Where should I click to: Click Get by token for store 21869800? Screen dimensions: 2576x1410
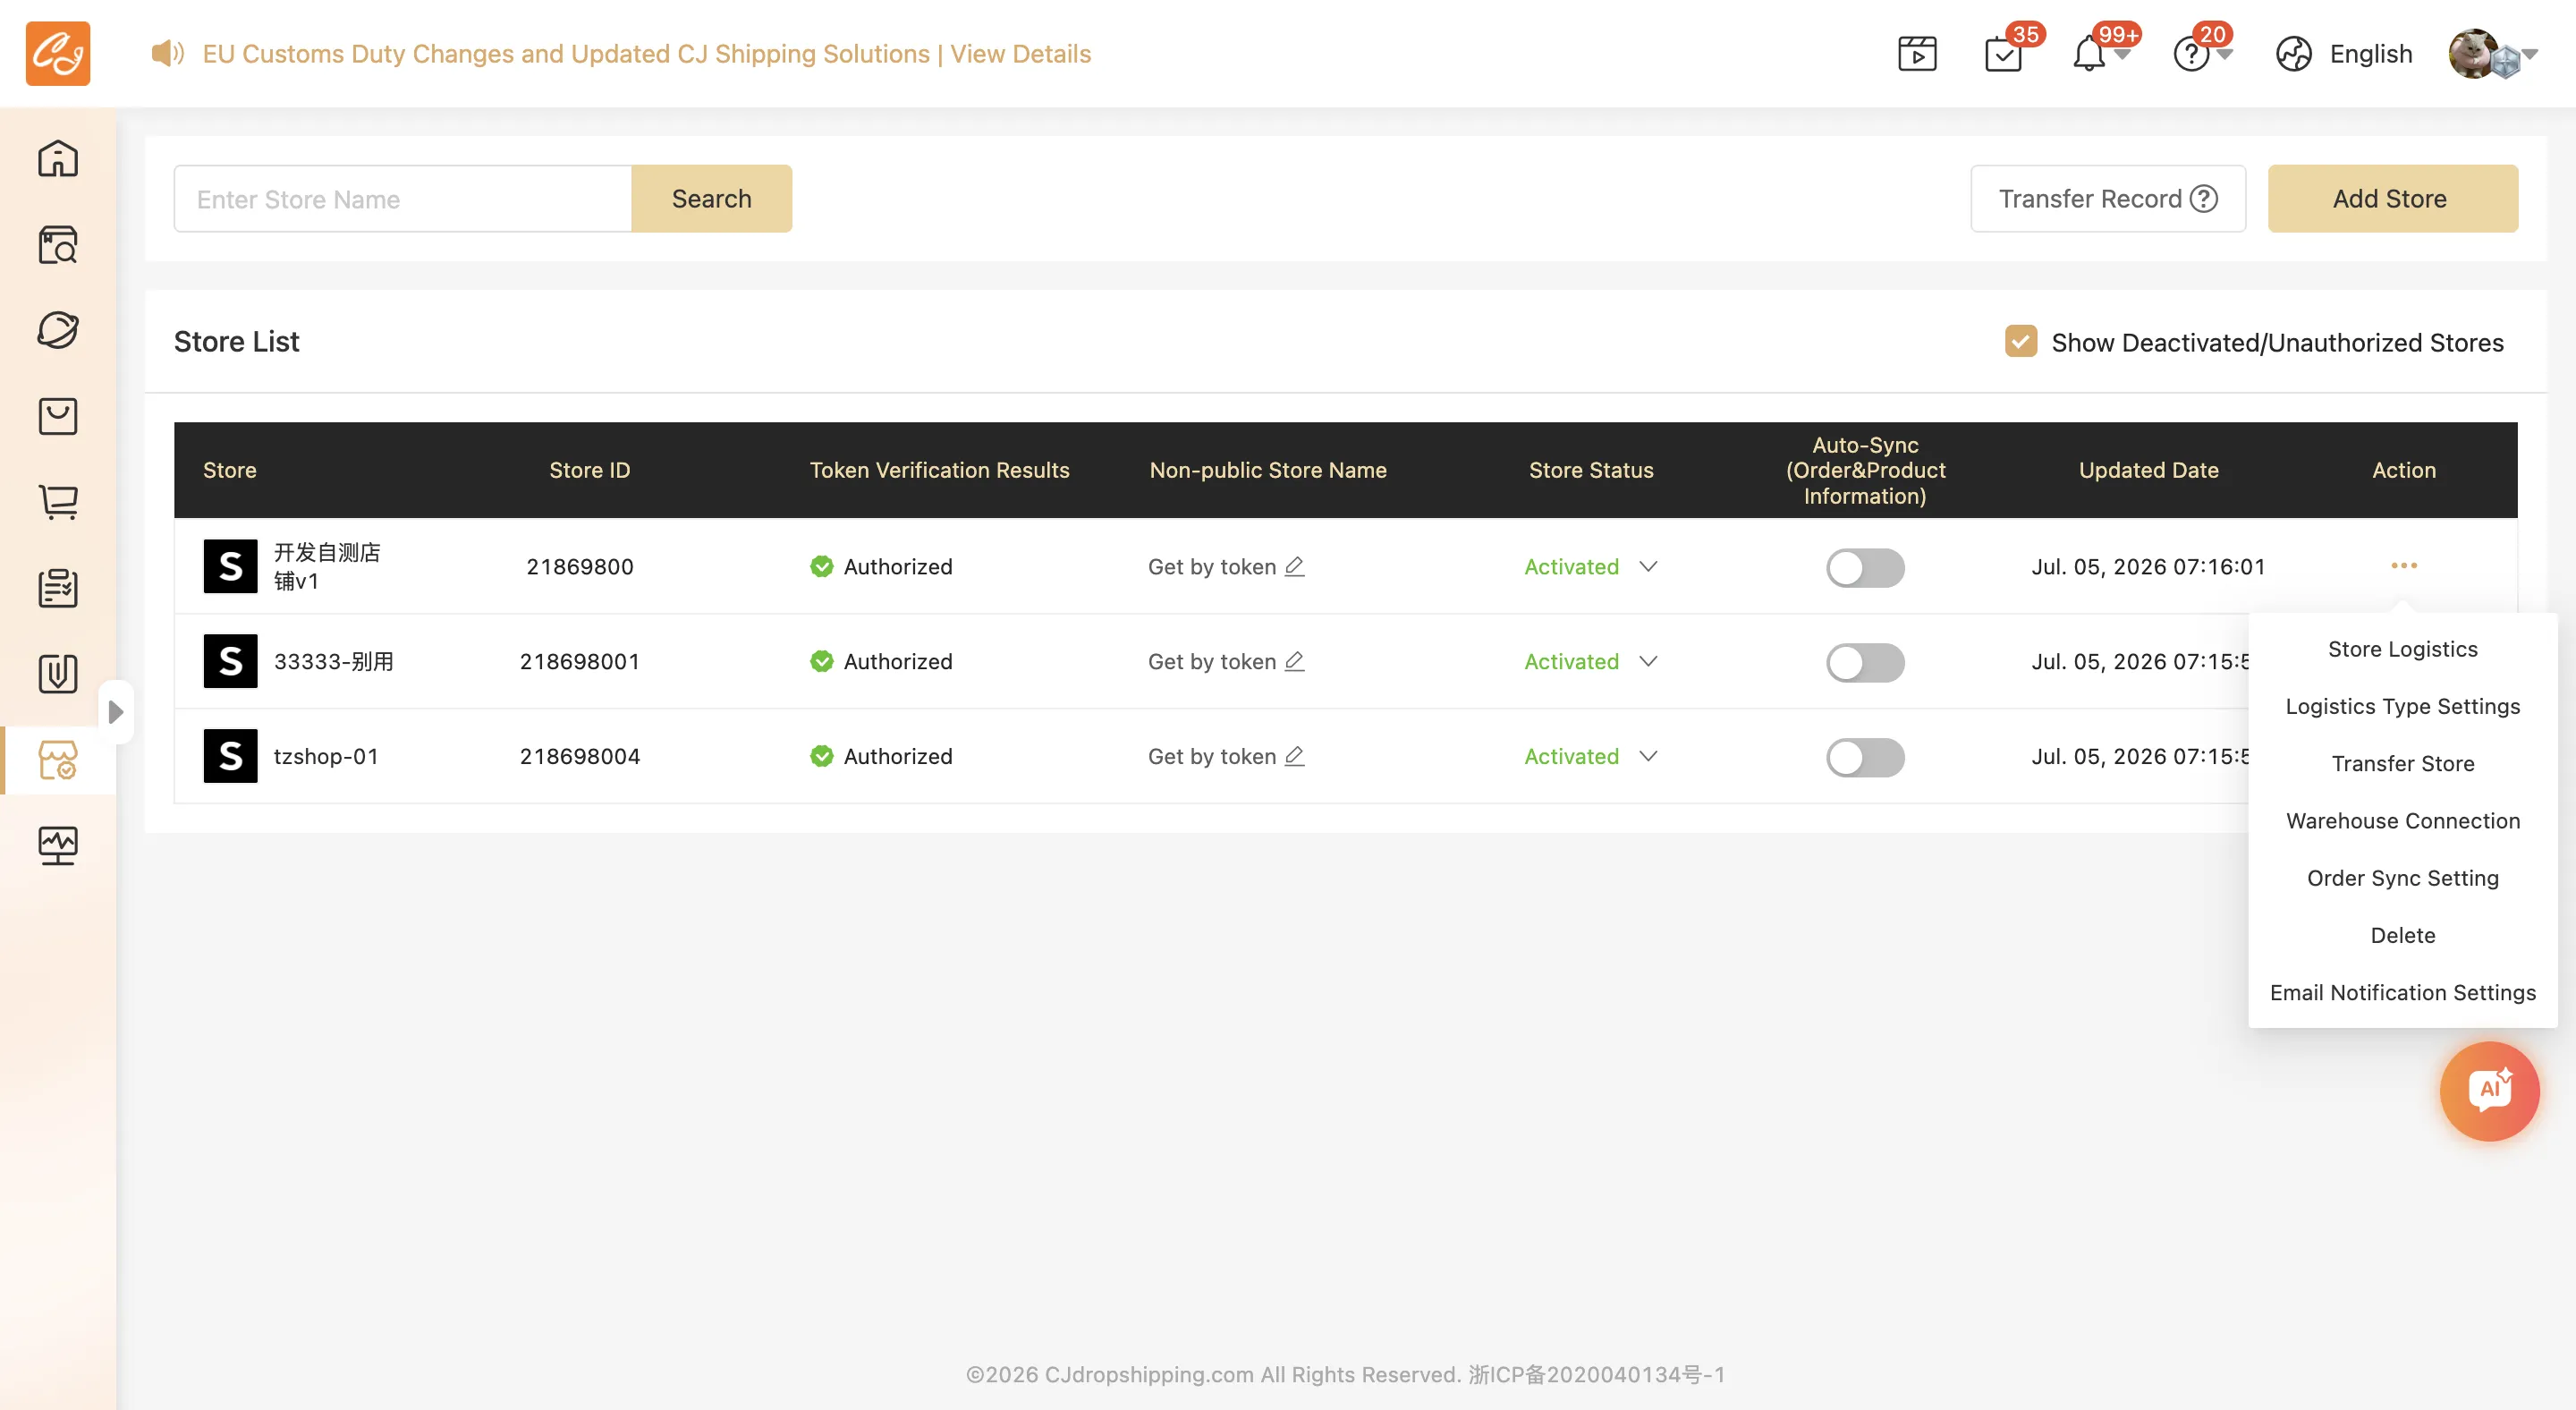pos(1212,566)
